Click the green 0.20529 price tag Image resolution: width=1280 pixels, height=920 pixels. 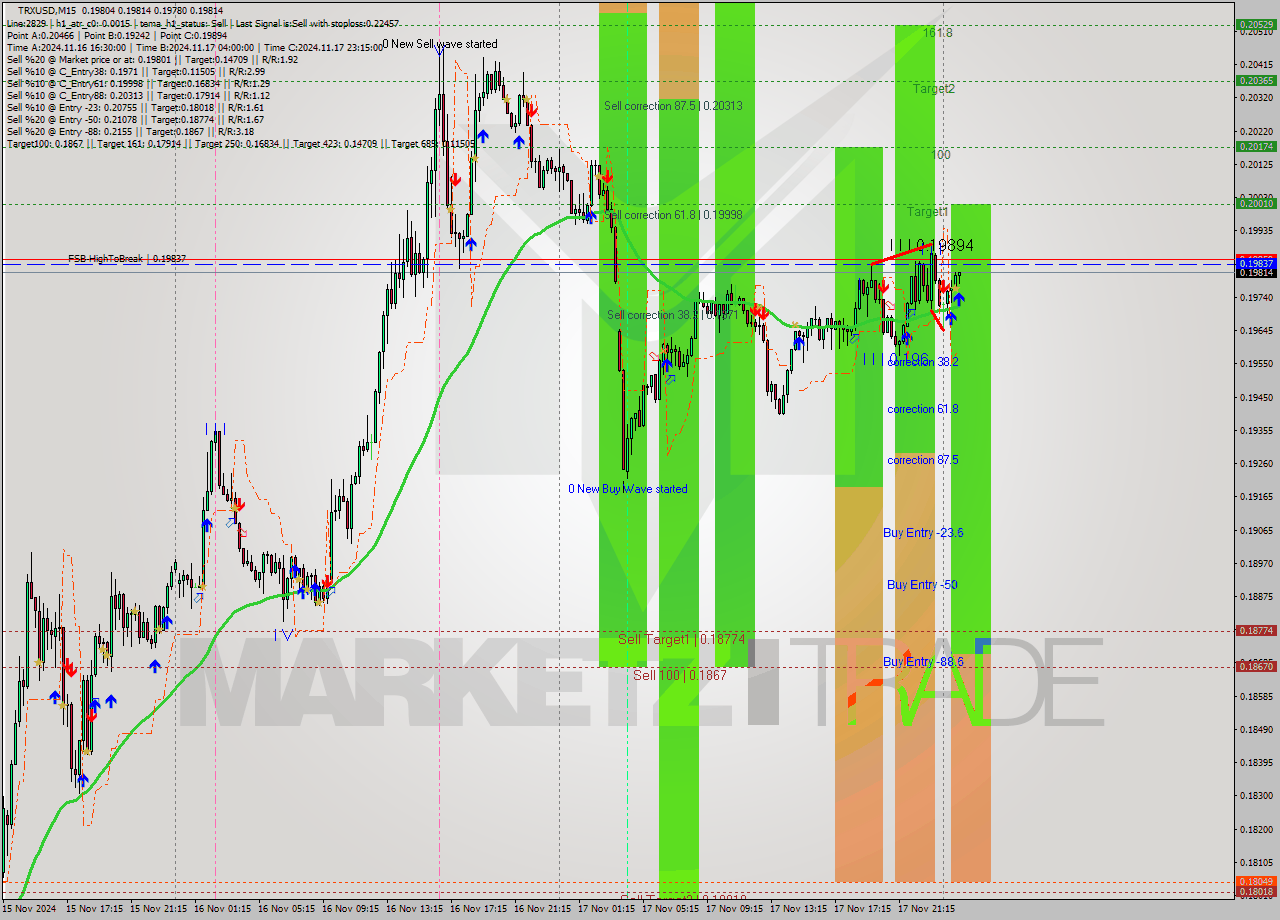[x=1255, y=24]
